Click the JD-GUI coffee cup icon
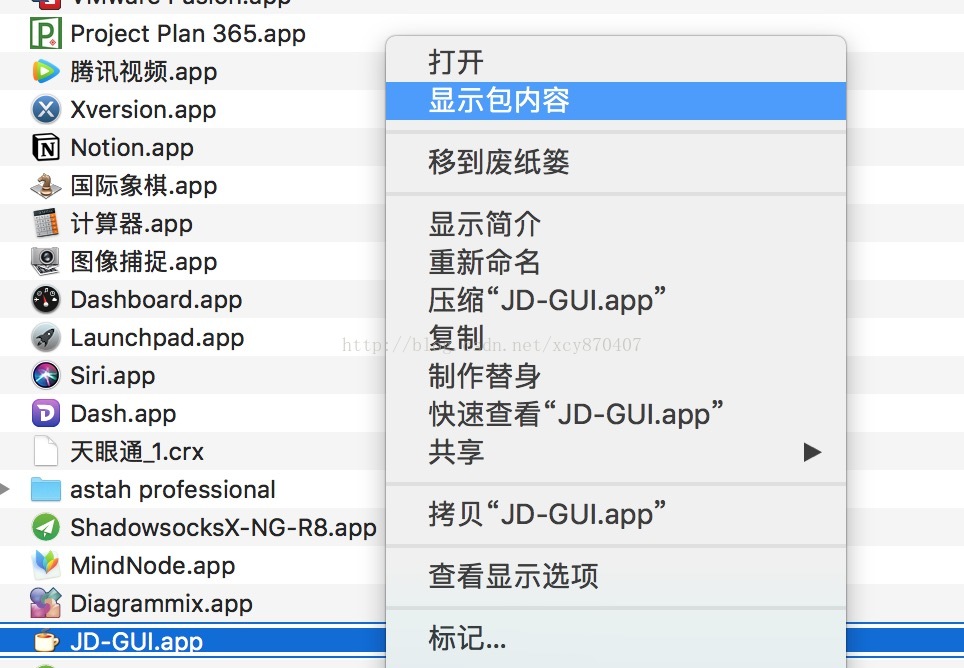 (x=45, y=641)
